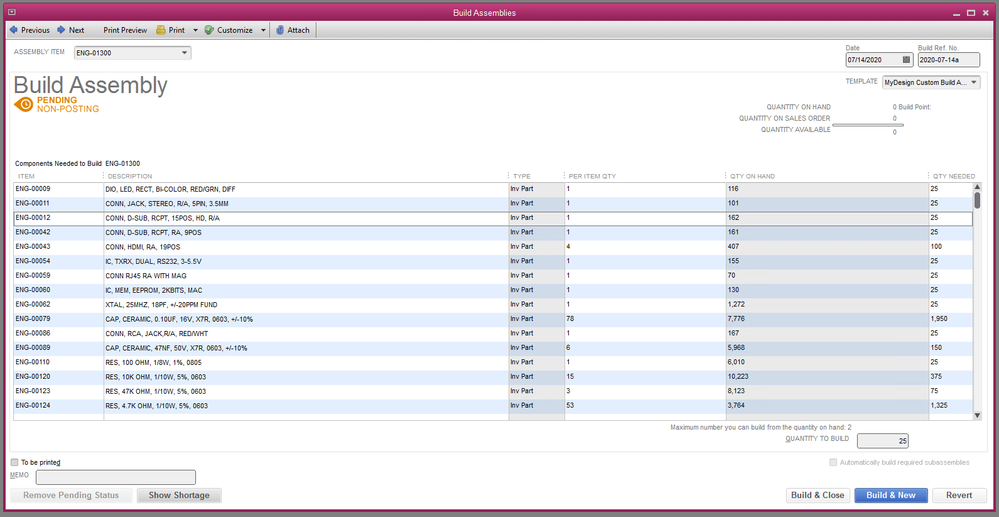This screenshot has height=517, width=999.
Task: Click Build & Close button
Action: pyautogui.click(x=817, y=495)
